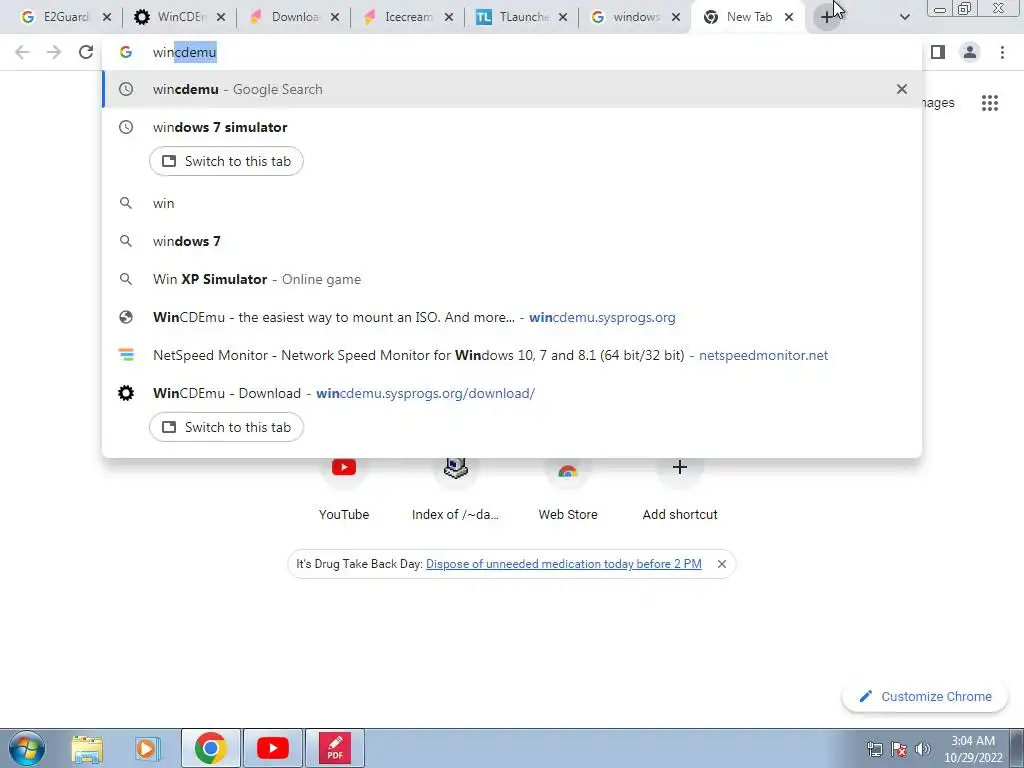Go forward to next page
The height and width of the screenshot is (768, 1024).
pos(54,52)
